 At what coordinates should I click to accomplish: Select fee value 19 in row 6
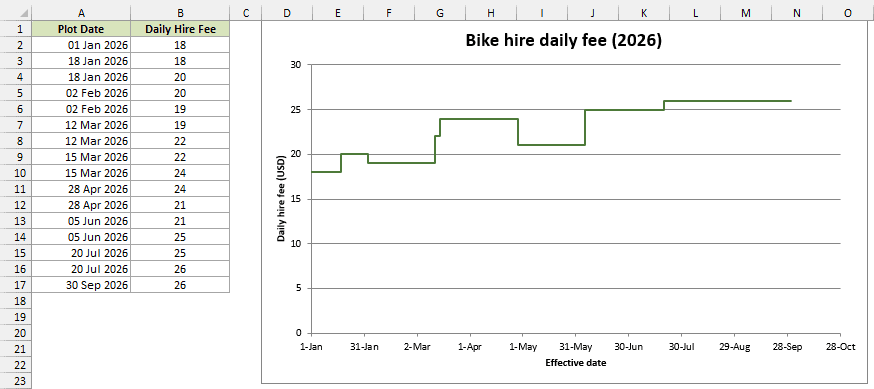click(x=180, y=109)
